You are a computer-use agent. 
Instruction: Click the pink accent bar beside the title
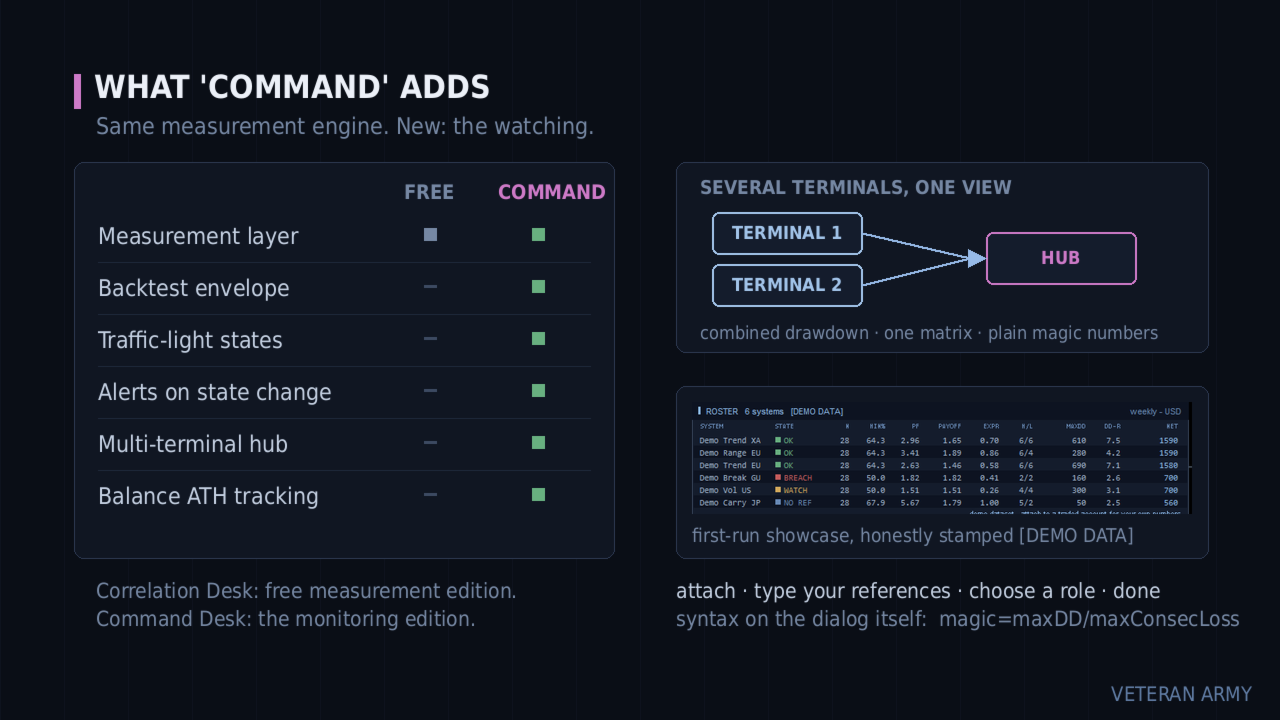coord(77,91)
